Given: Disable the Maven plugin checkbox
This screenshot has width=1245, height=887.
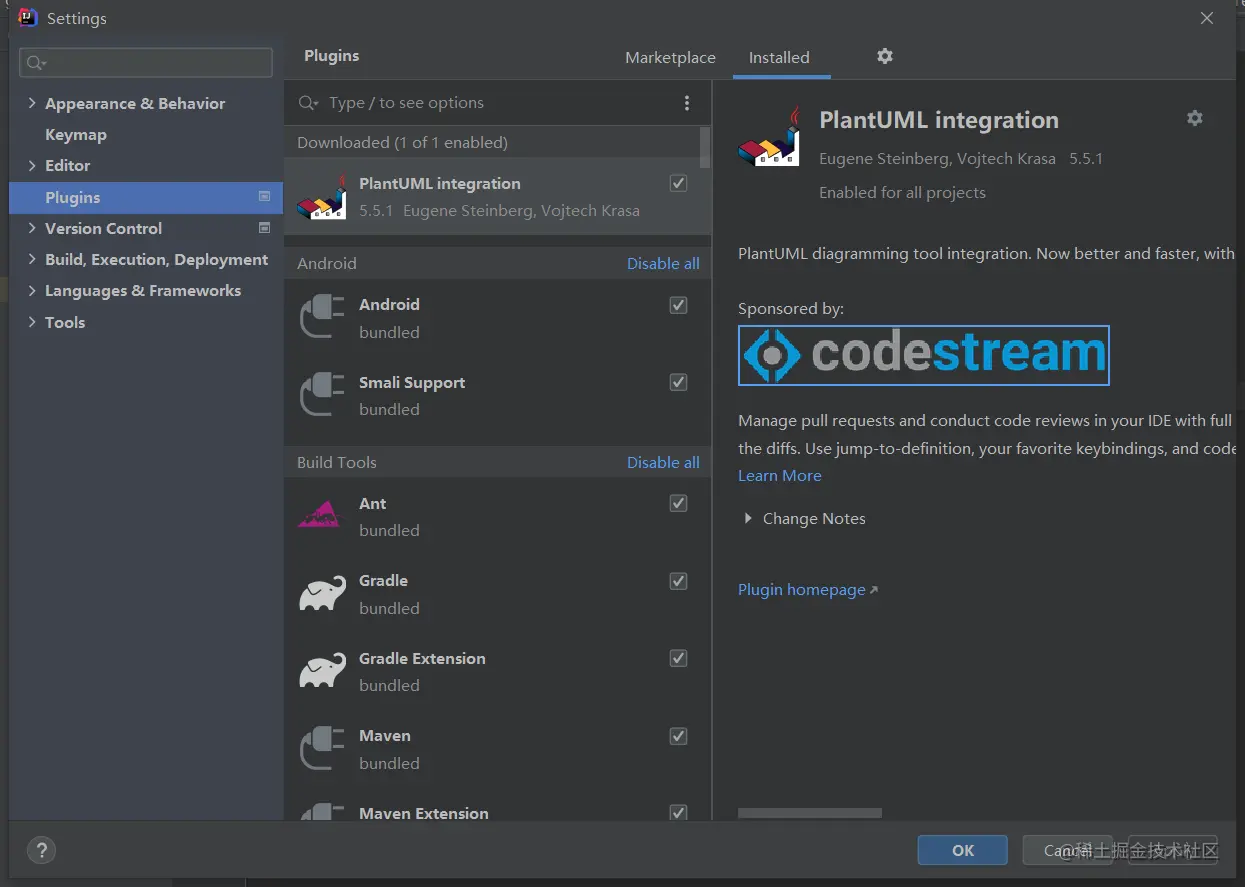Looking at the screenshot, I should (x=678, y=736).
